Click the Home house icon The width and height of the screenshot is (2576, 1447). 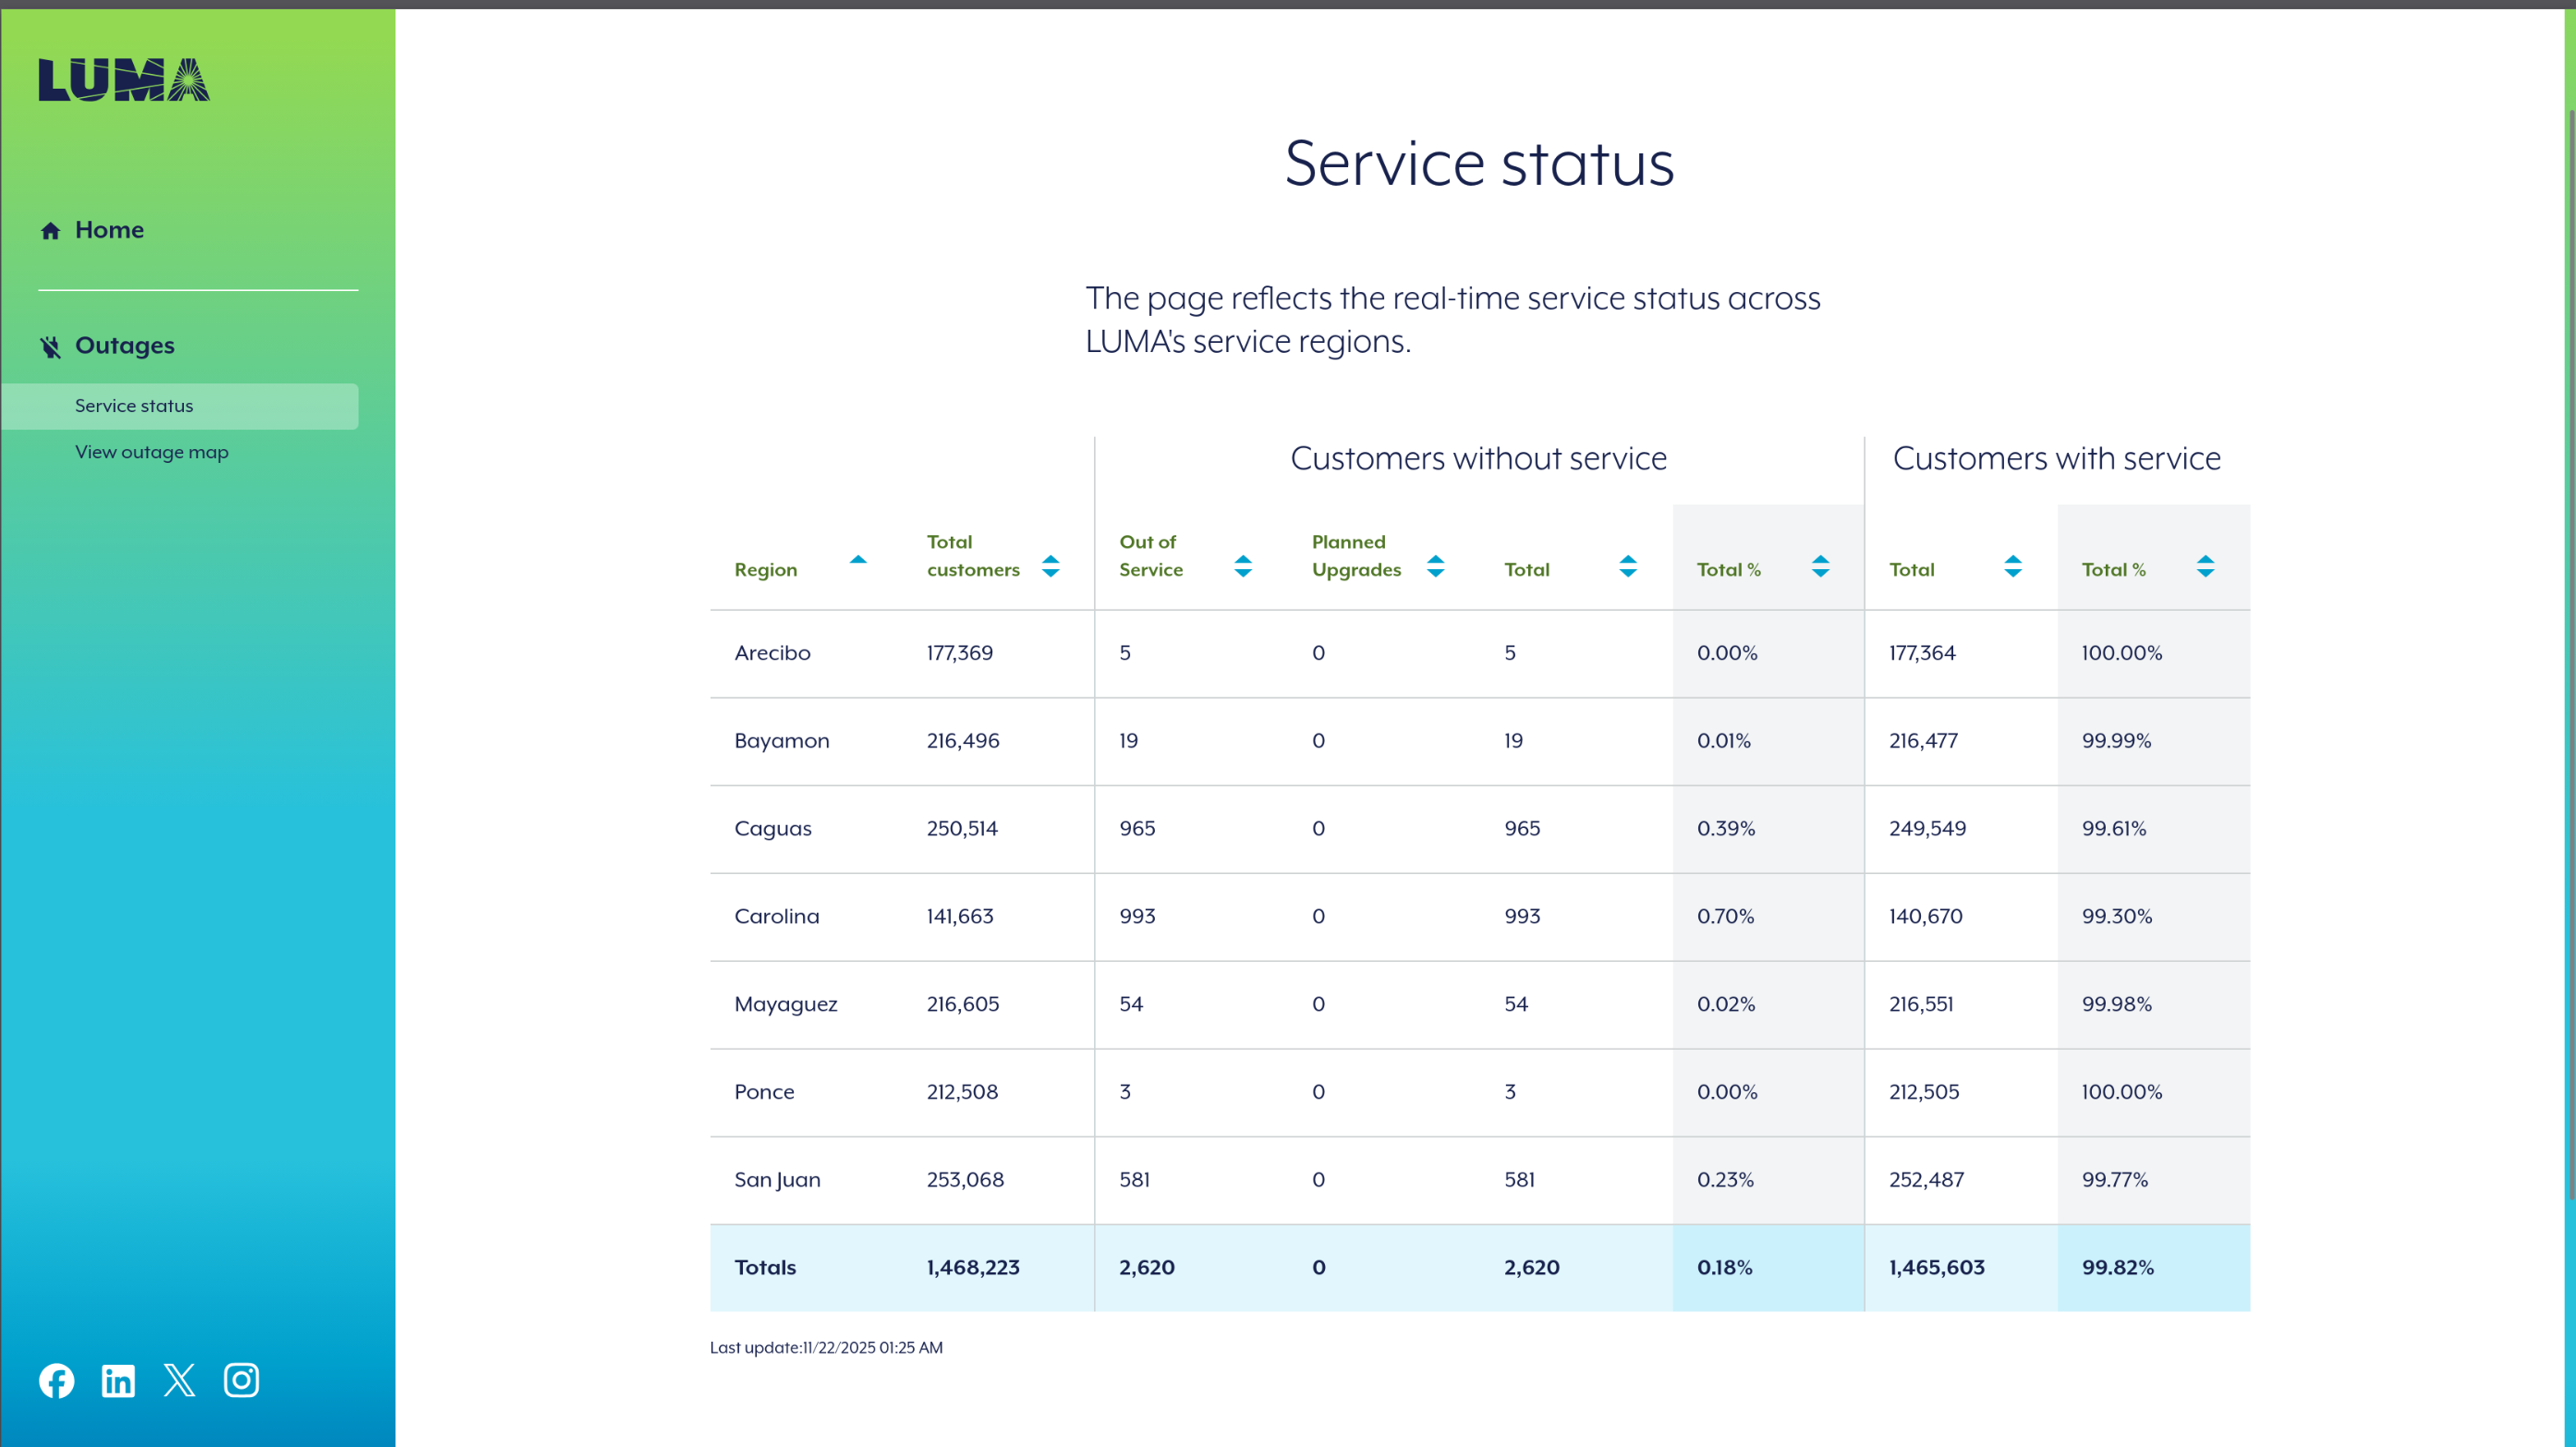[x=50, y=231]
